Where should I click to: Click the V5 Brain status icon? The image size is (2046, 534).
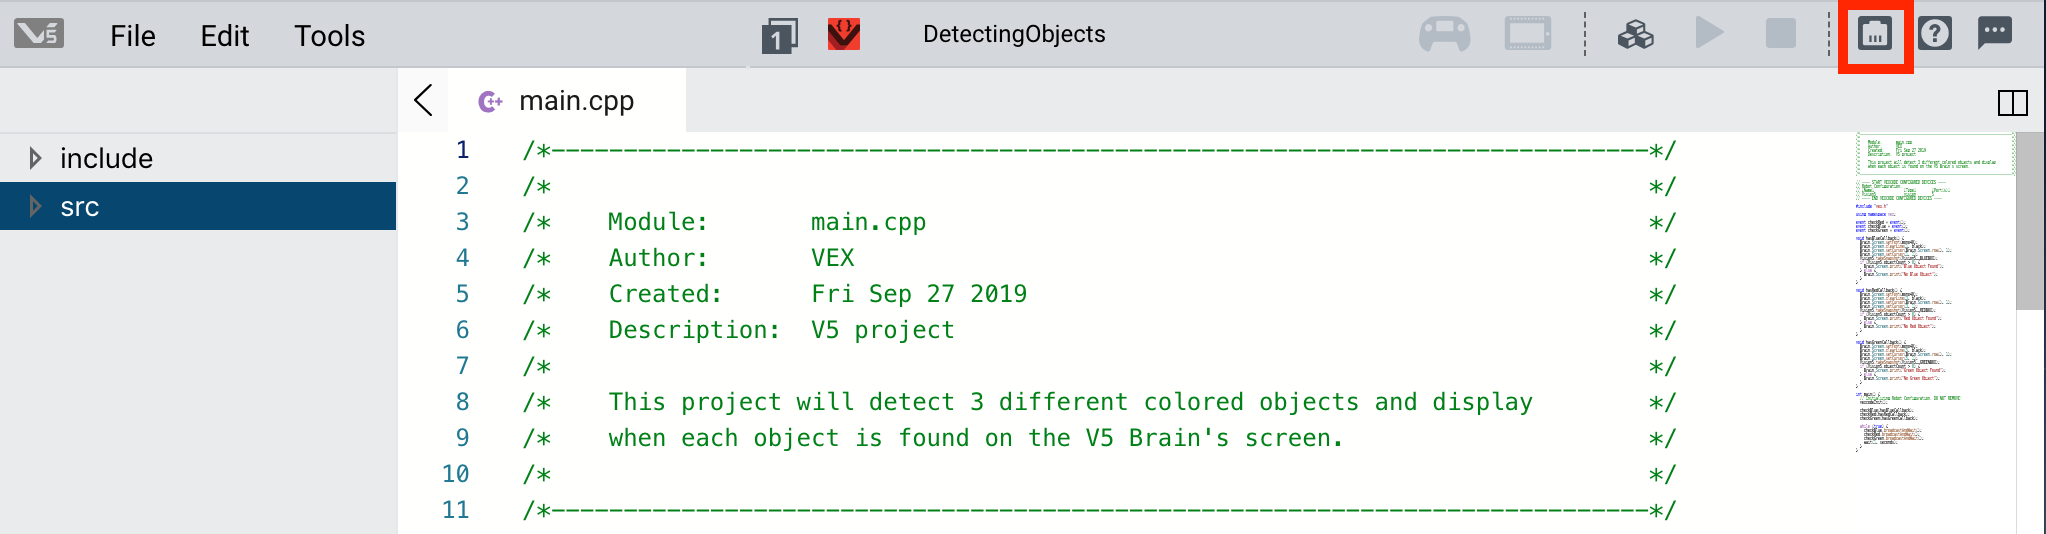(1527, 35)
